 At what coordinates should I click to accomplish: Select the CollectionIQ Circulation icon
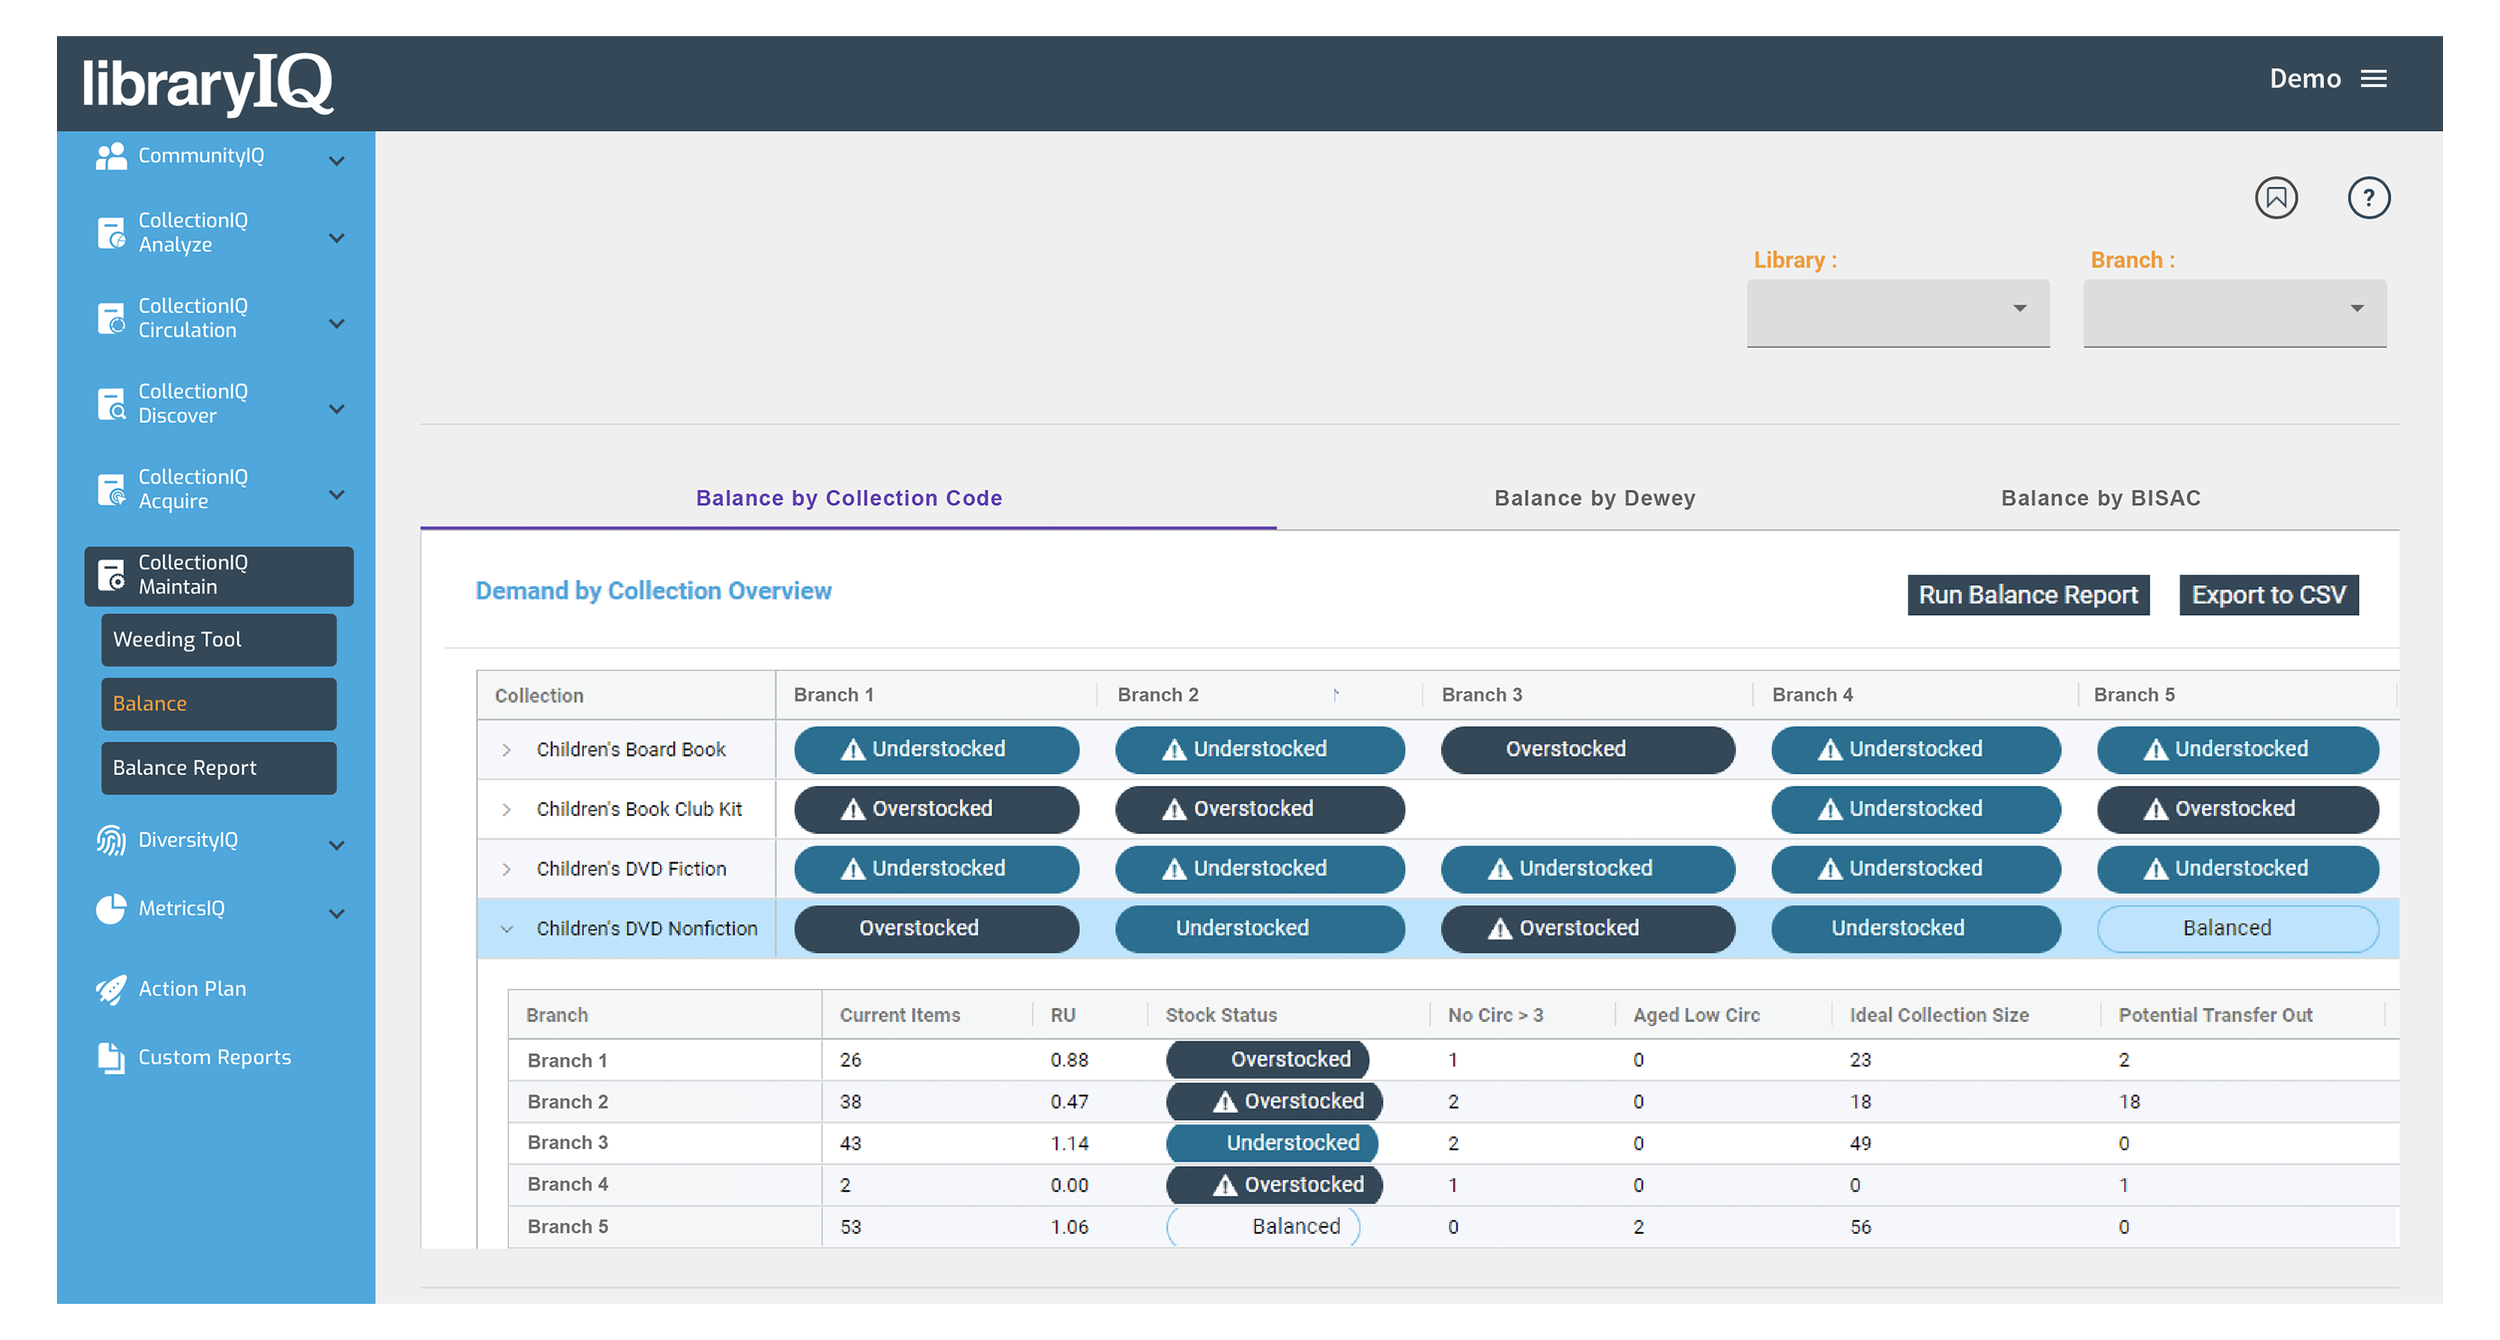coord(112,318)
